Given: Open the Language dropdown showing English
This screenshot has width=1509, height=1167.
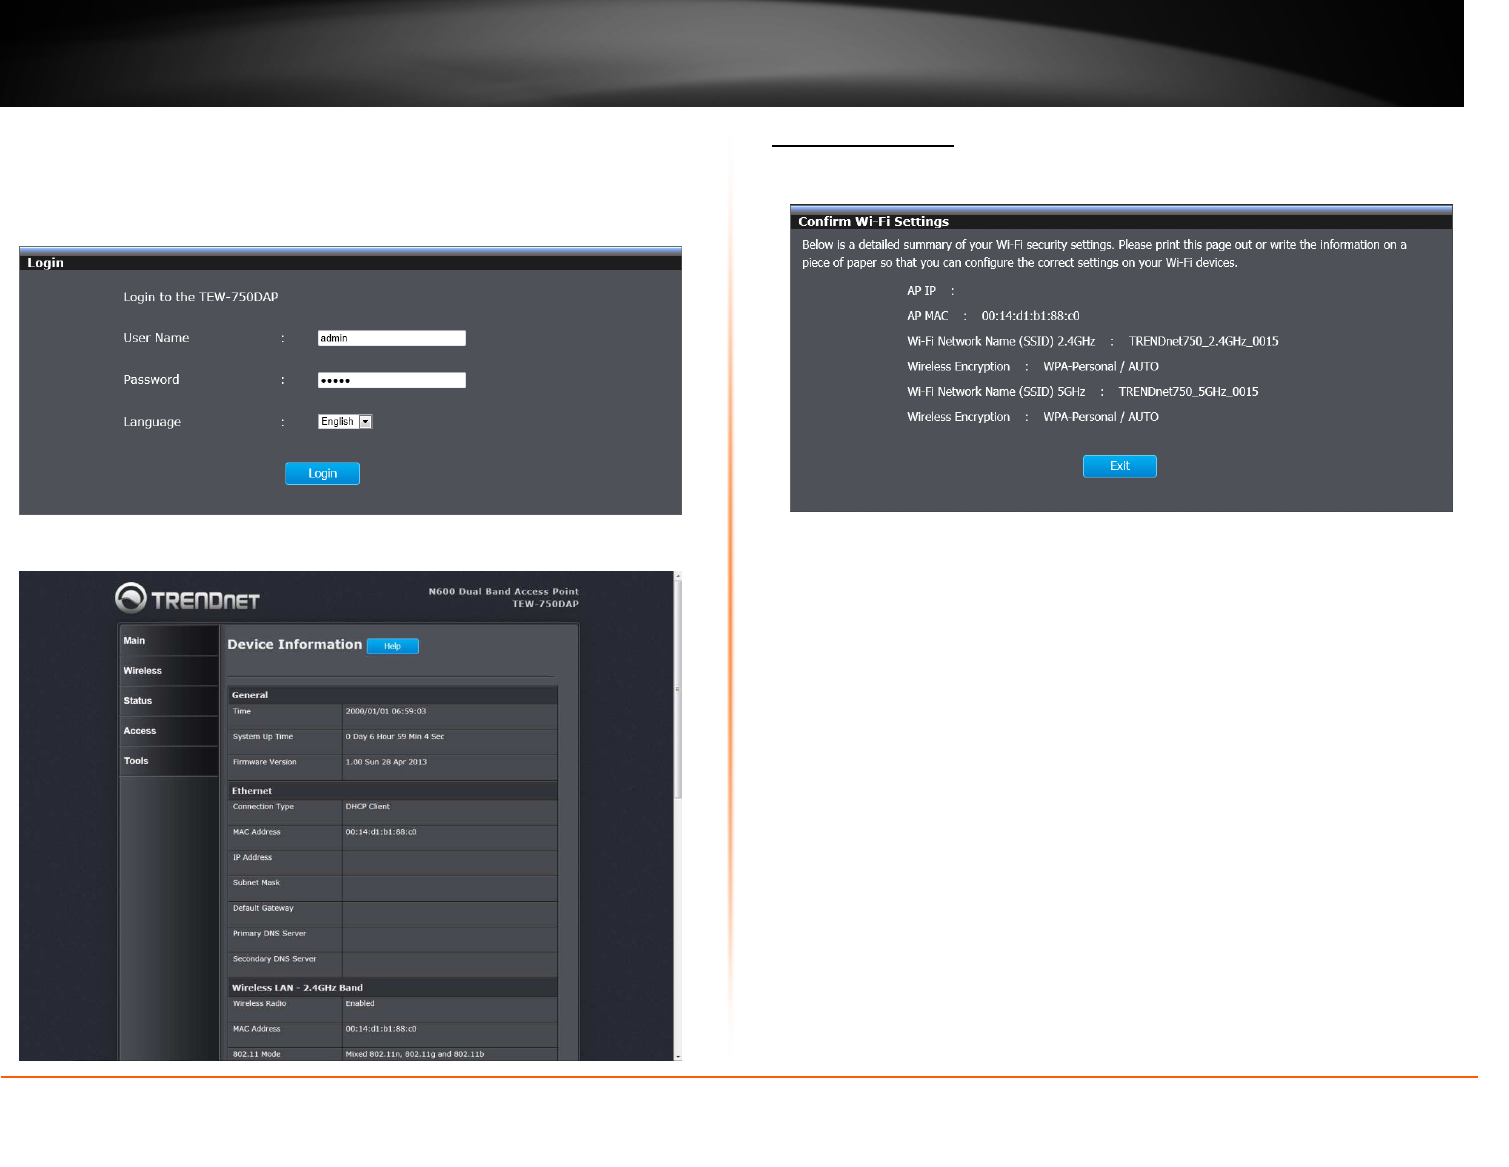Looking at the screenshot, I should pos(345,422).
